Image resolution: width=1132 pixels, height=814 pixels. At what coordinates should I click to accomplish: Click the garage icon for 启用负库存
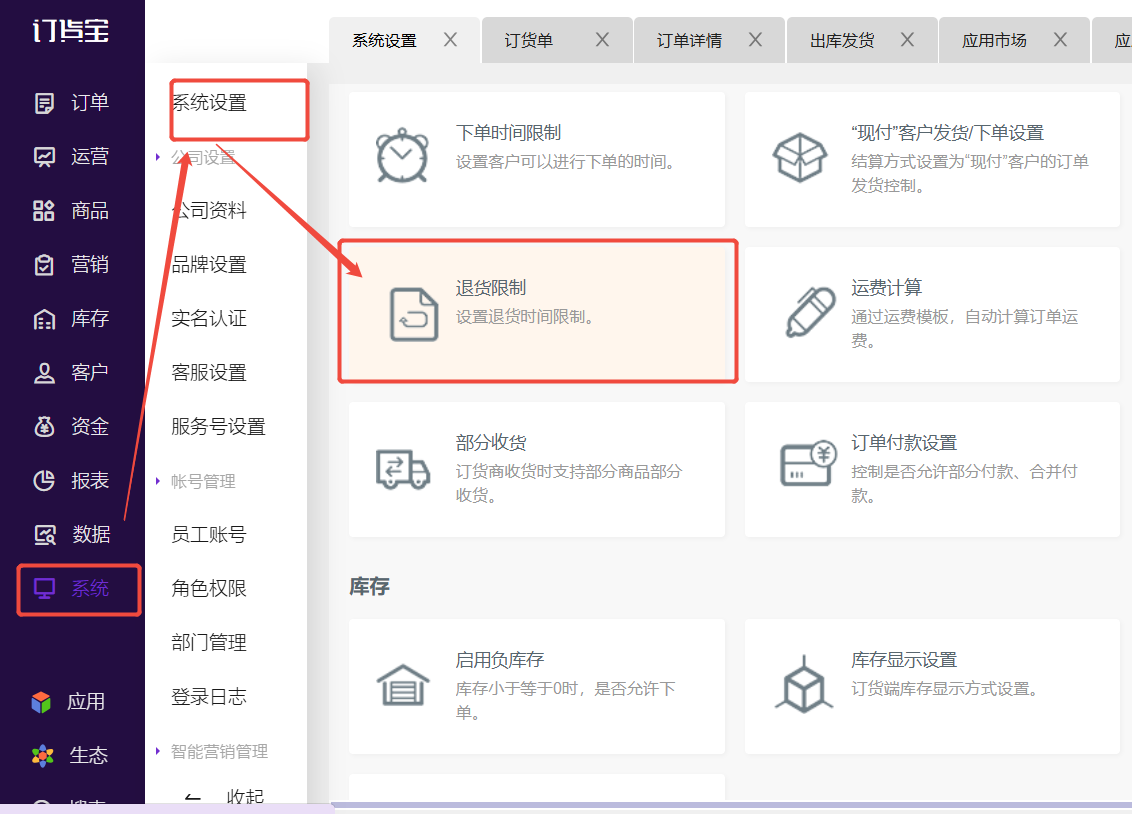[403, 685]
